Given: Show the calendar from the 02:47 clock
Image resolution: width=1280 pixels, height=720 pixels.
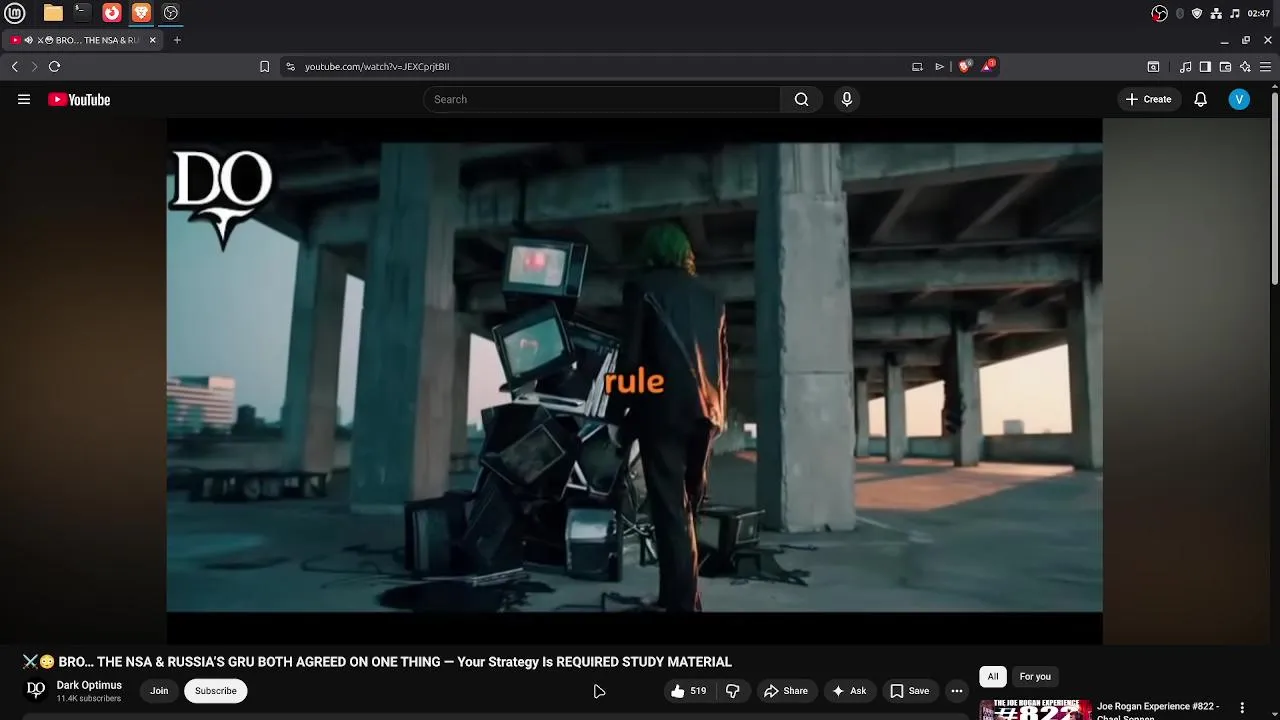Looking at the screenshot, I should pos(1259,13).
